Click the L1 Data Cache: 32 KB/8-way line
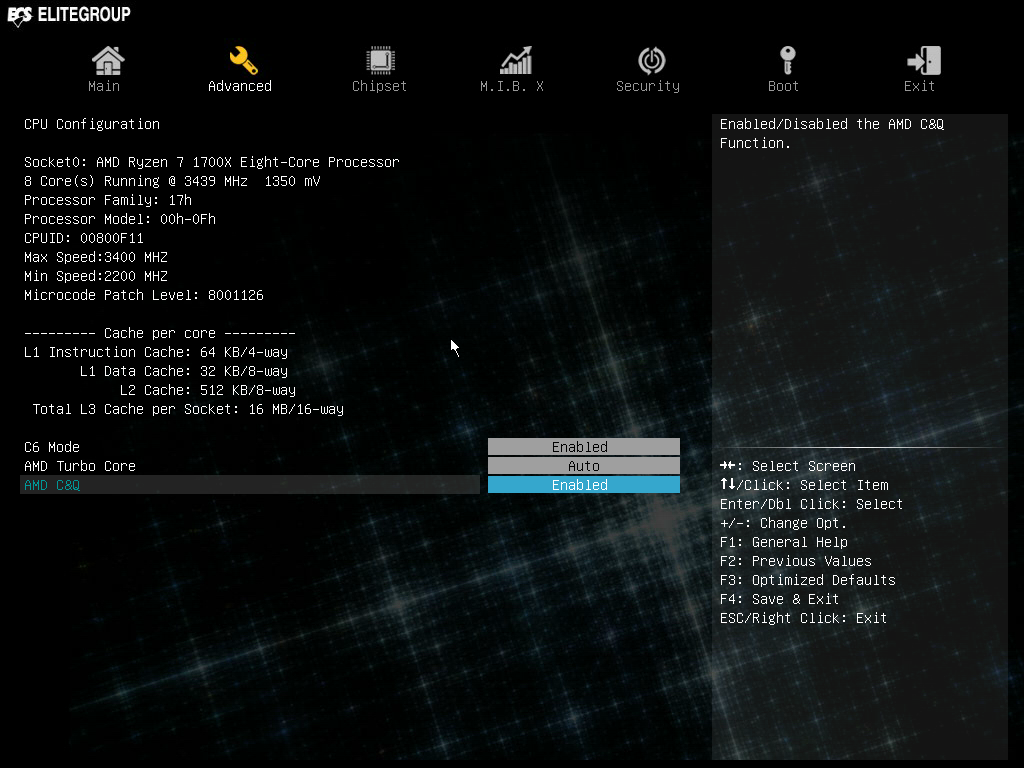Screen dimensions: 1024x768 (184, 371)
